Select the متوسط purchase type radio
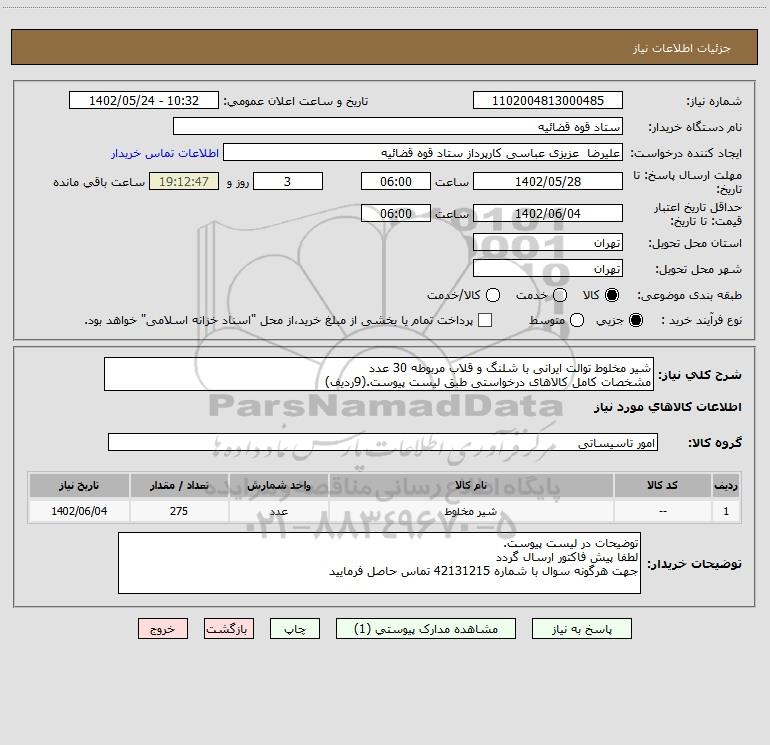770x745 pixels. [577, 320]
